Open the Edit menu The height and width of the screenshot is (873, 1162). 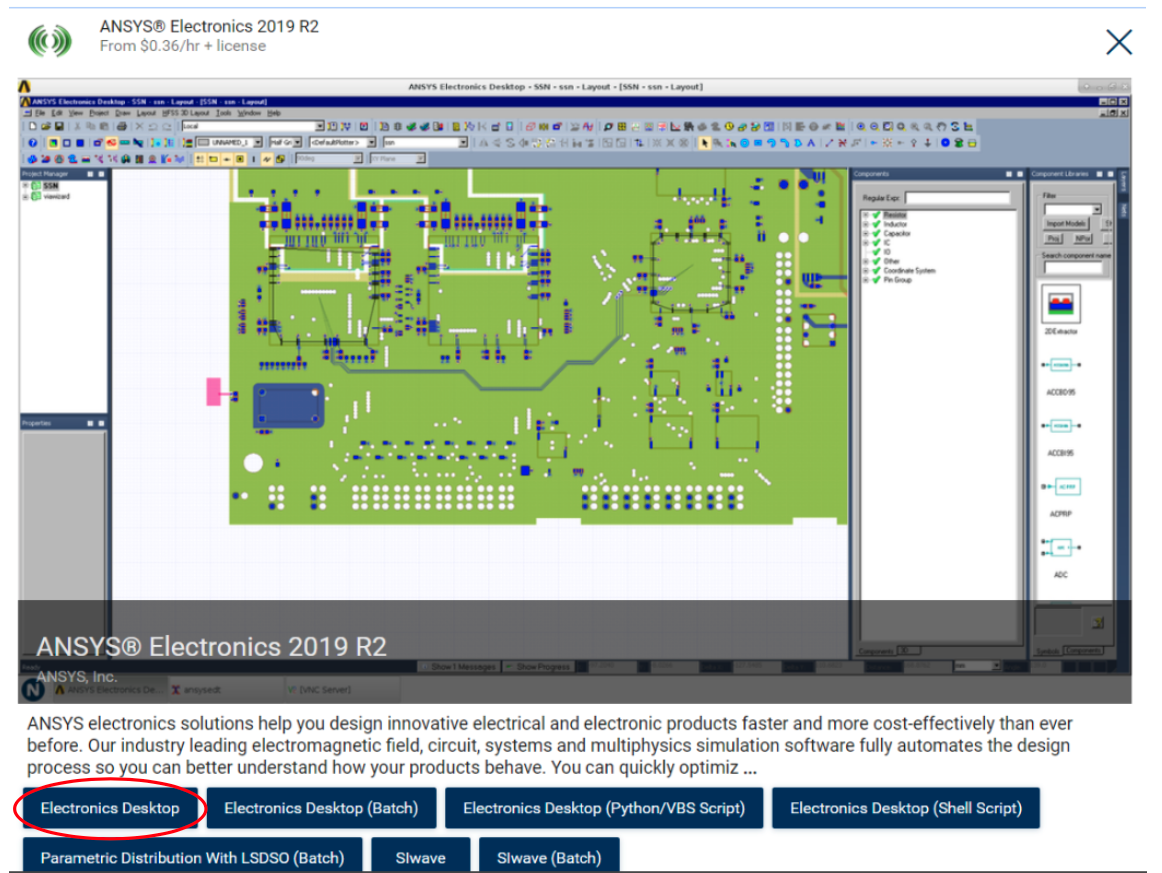(x=57, y=113)
